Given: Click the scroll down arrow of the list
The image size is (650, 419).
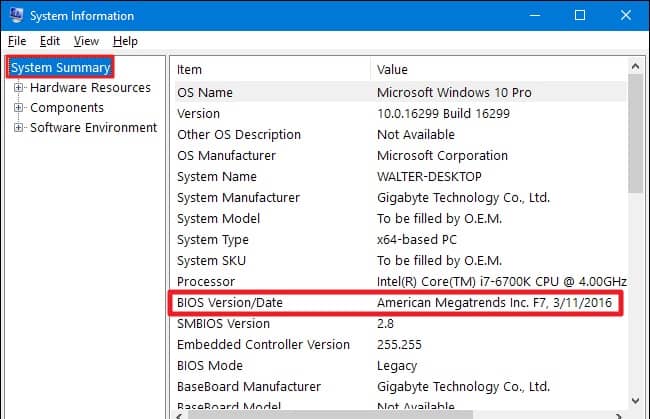Looking at the screenshot, I should point(635,400).
